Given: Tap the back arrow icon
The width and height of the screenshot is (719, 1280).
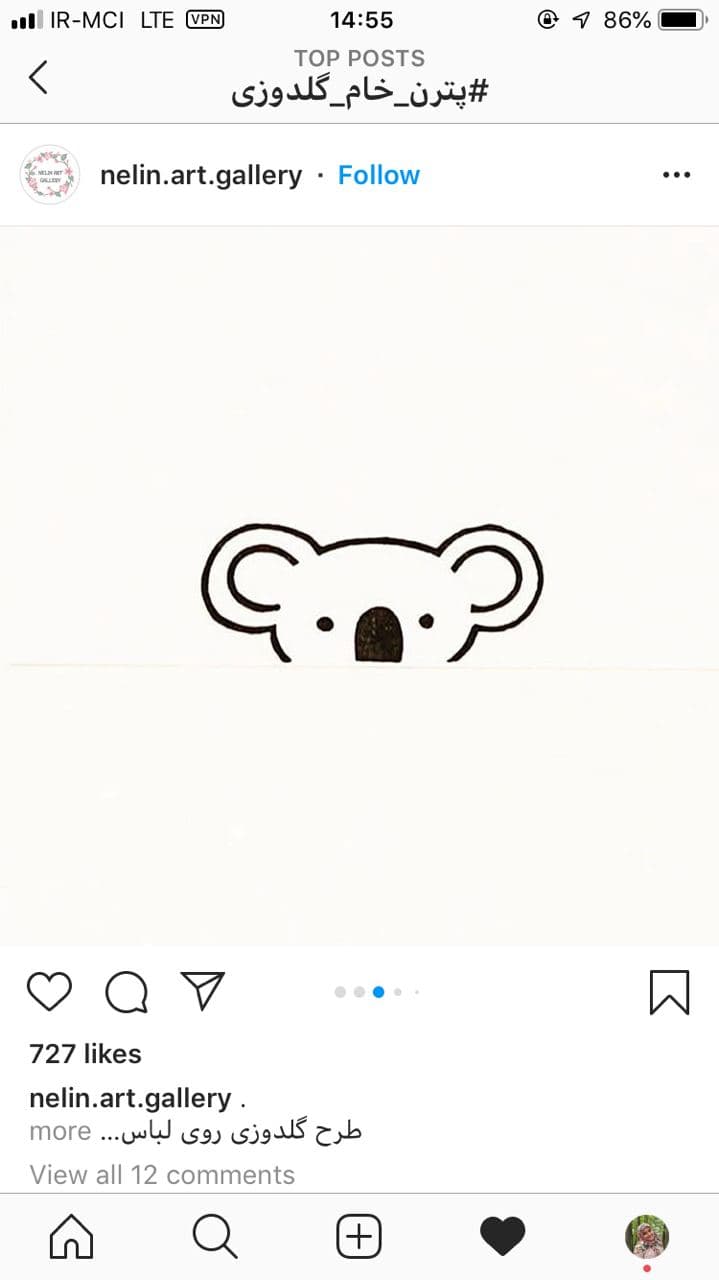Looking at the screenshot, I should point(38,77).
